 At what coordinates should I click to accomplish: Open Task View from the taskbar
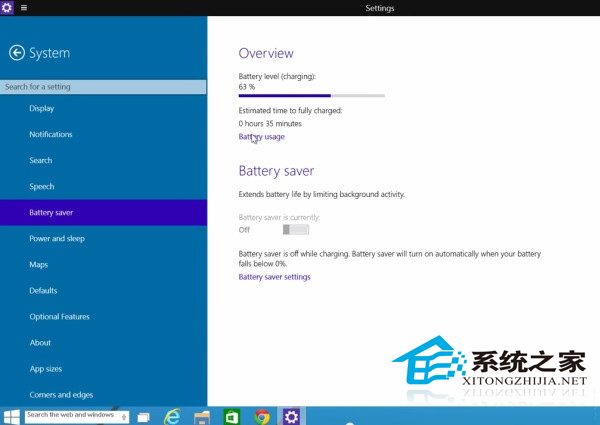click(143, 417)
